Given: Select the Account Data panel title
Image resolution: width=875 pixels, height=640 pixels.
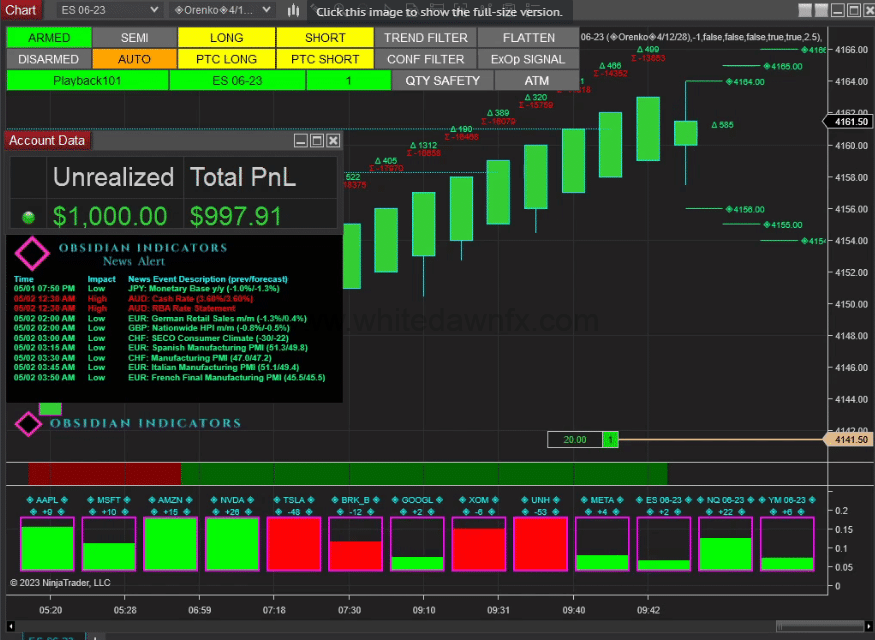Looking at the screenshot, I should pos(47,141).
